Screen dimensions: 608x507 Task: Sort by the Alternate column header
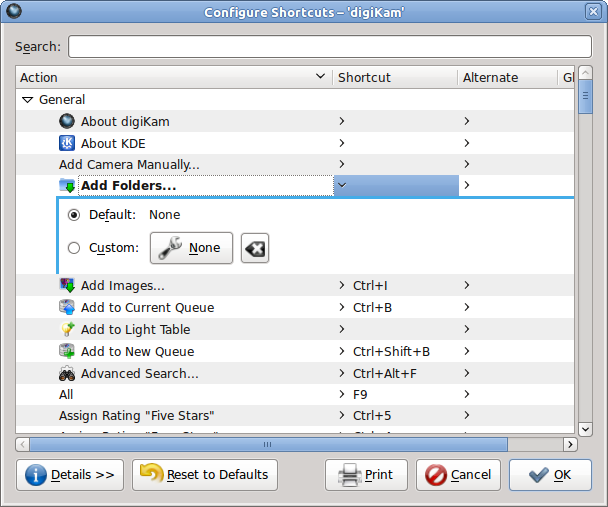coord(508,78)
